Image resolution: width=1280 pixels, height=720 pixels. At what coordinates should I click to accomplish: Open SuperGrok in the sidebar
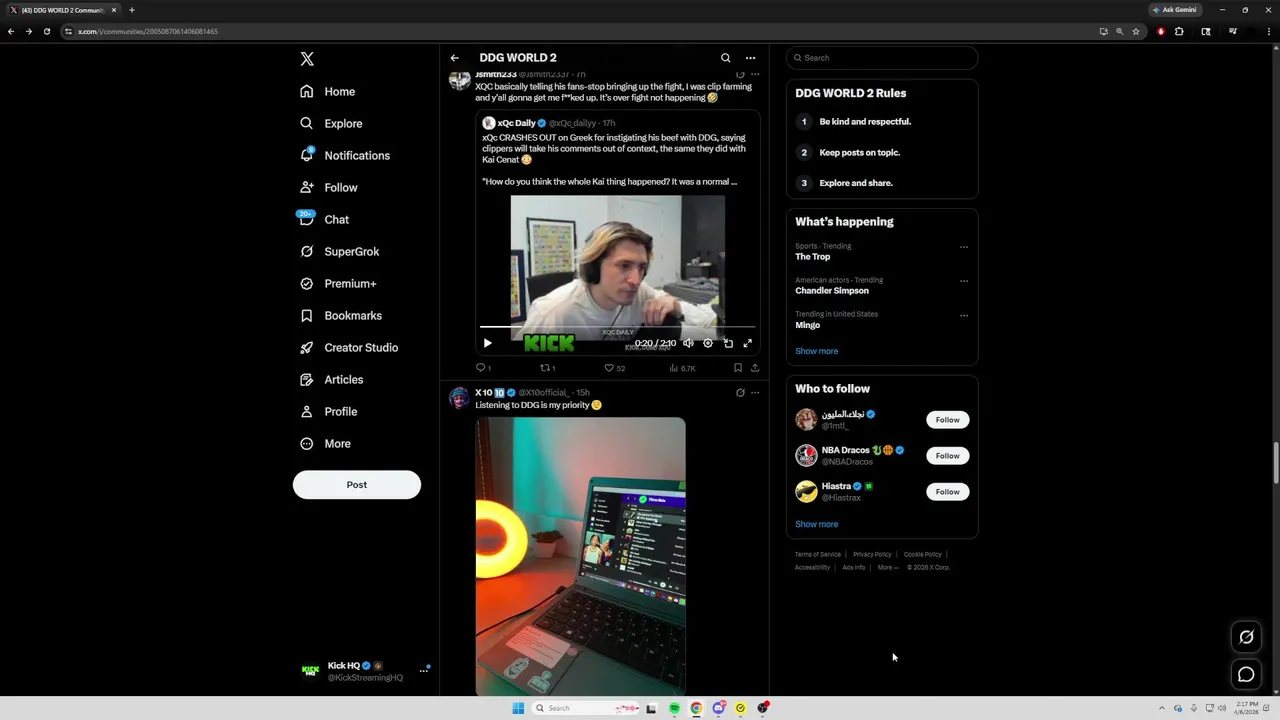click(x=340, y=251)
